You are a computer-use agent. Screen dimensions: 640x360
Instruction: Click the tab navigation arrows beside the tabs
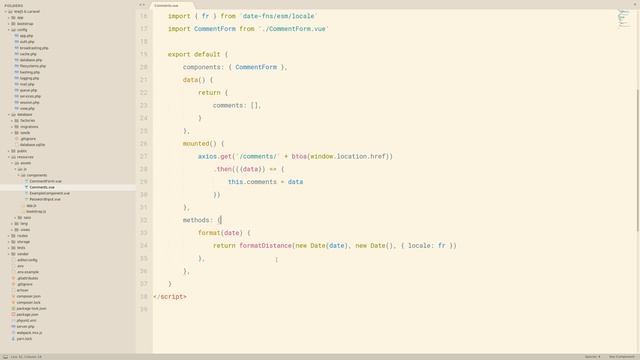[x=142, y=5]
